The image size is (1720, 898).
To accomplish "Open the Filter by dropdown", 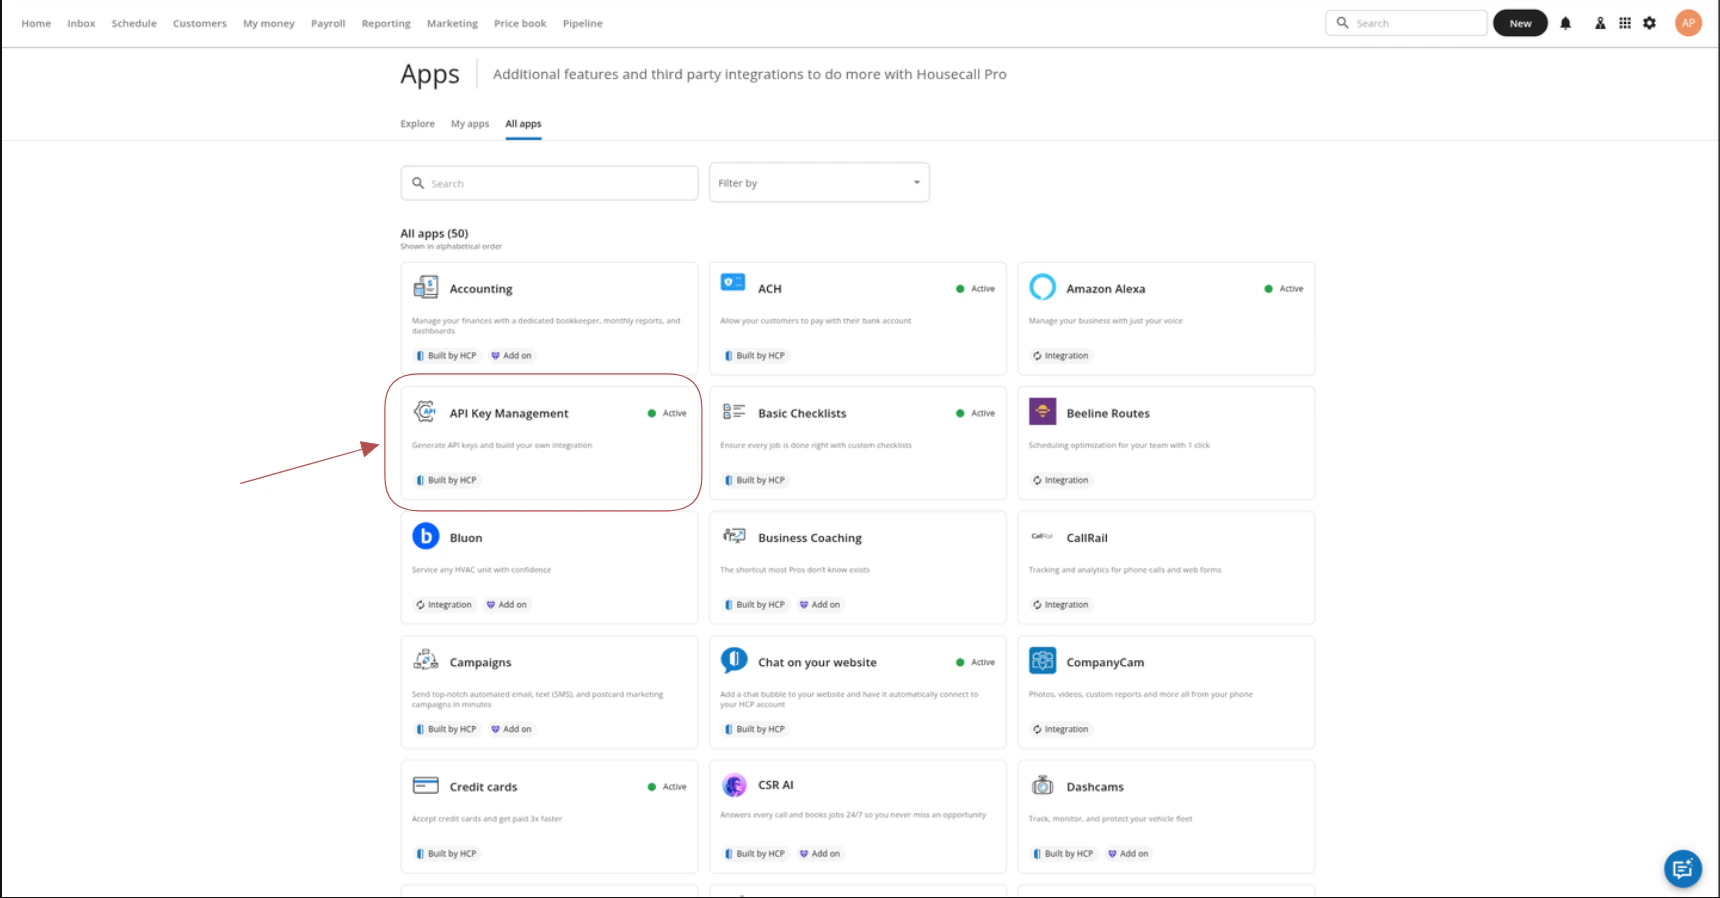I will click(819, 183).
